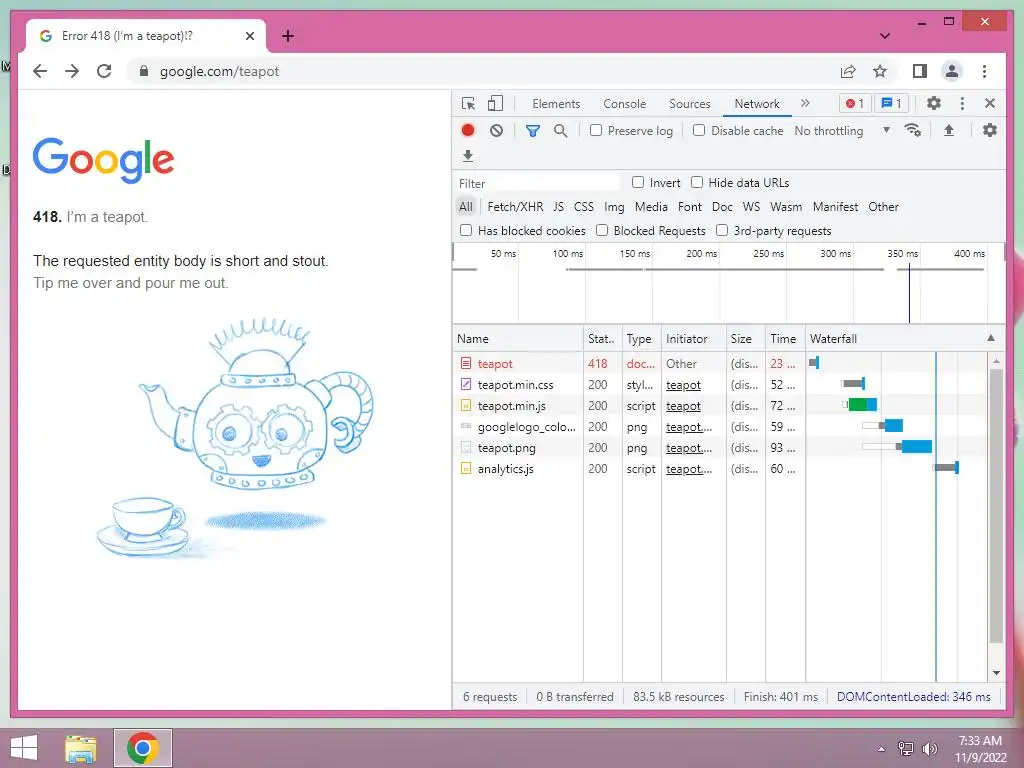
Task: Filter requests by JS
Action: coord(558,207)
